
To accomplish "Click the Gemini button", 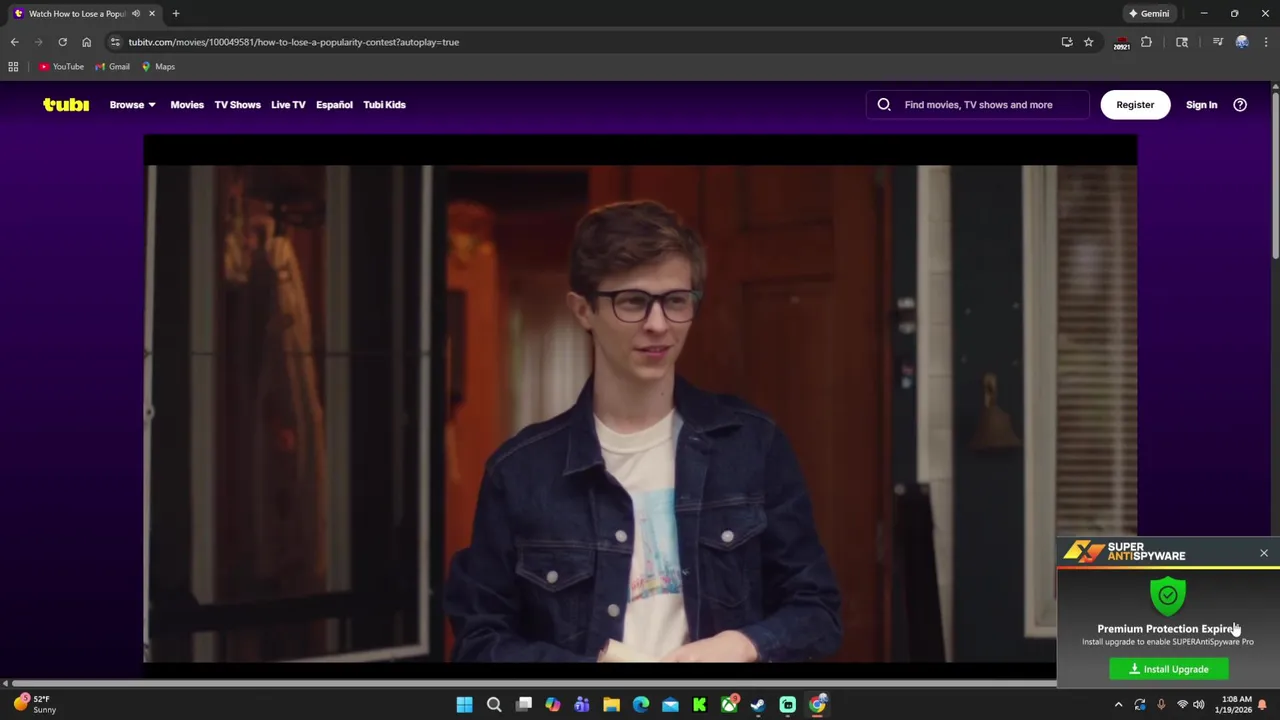I will coord(1149,13).
